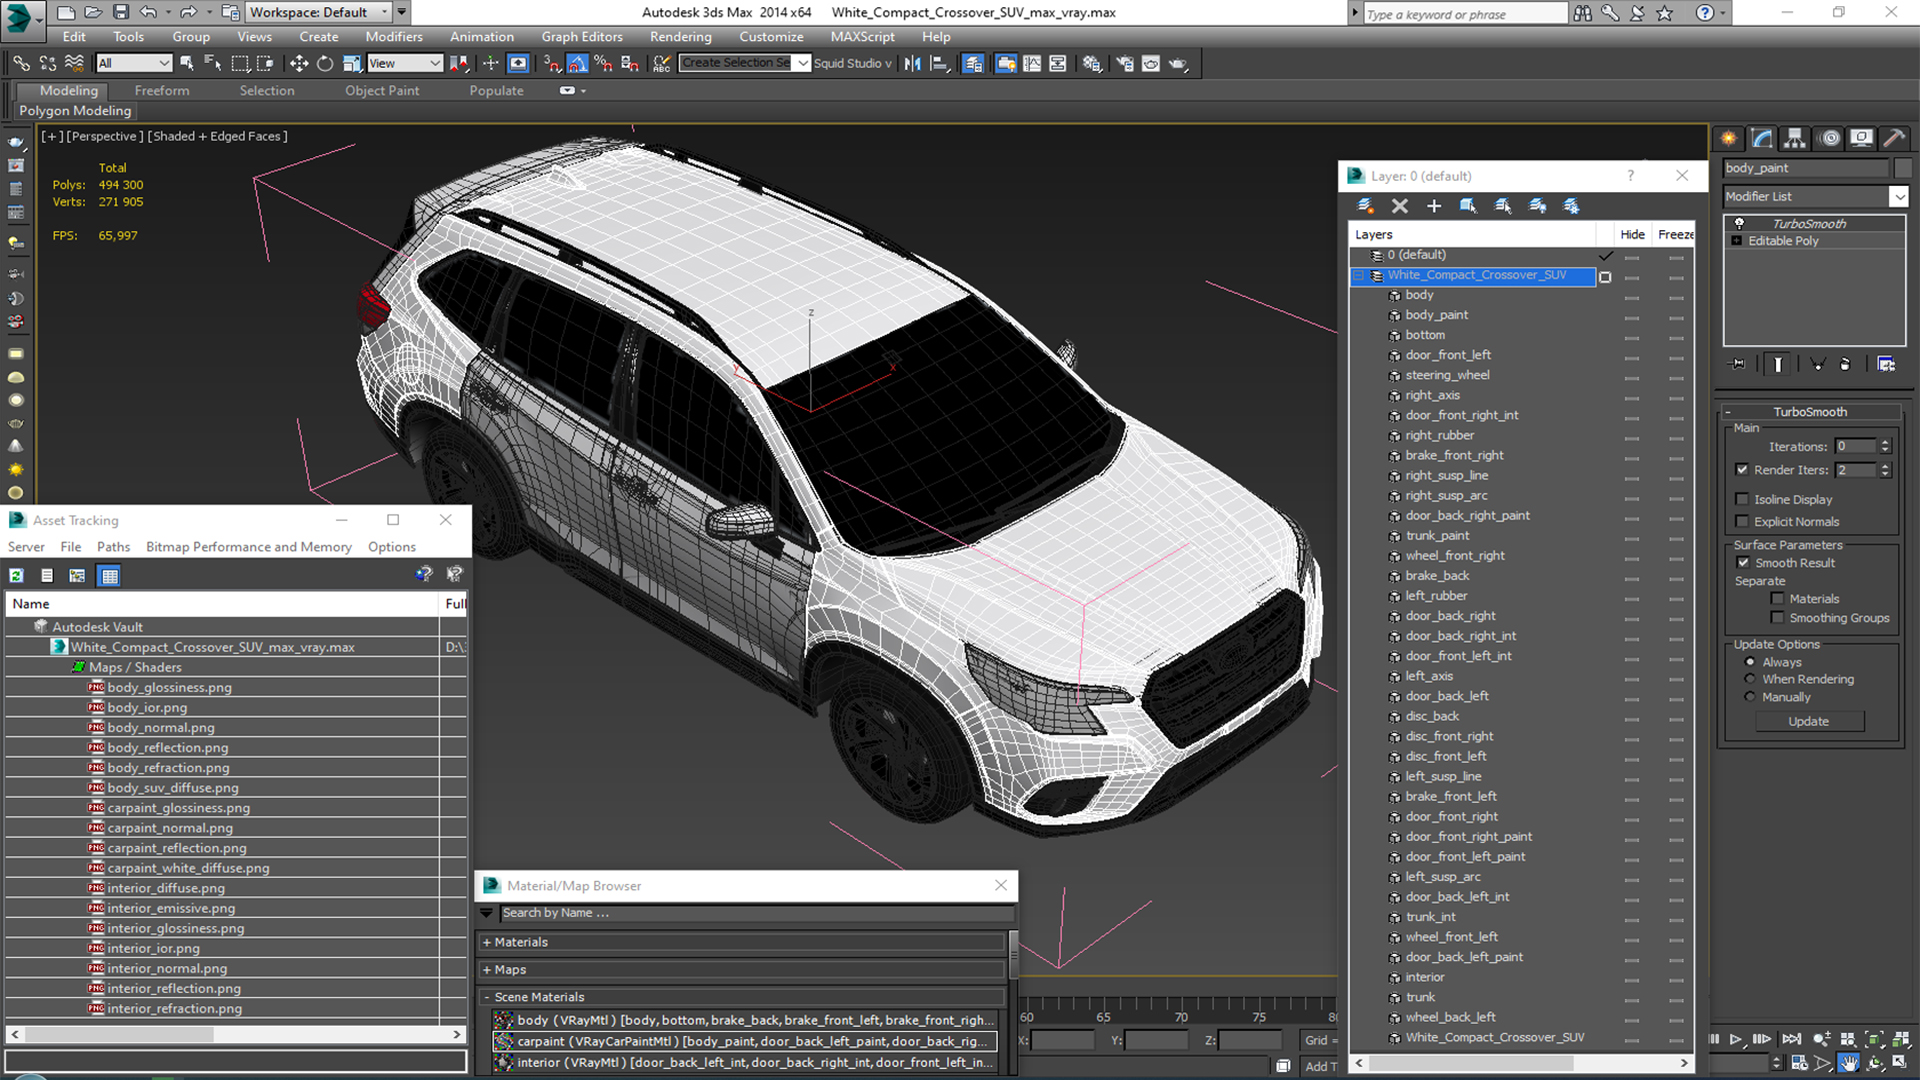
Task: Create new layer in Layer dialog
Action: pos(1365,205)
